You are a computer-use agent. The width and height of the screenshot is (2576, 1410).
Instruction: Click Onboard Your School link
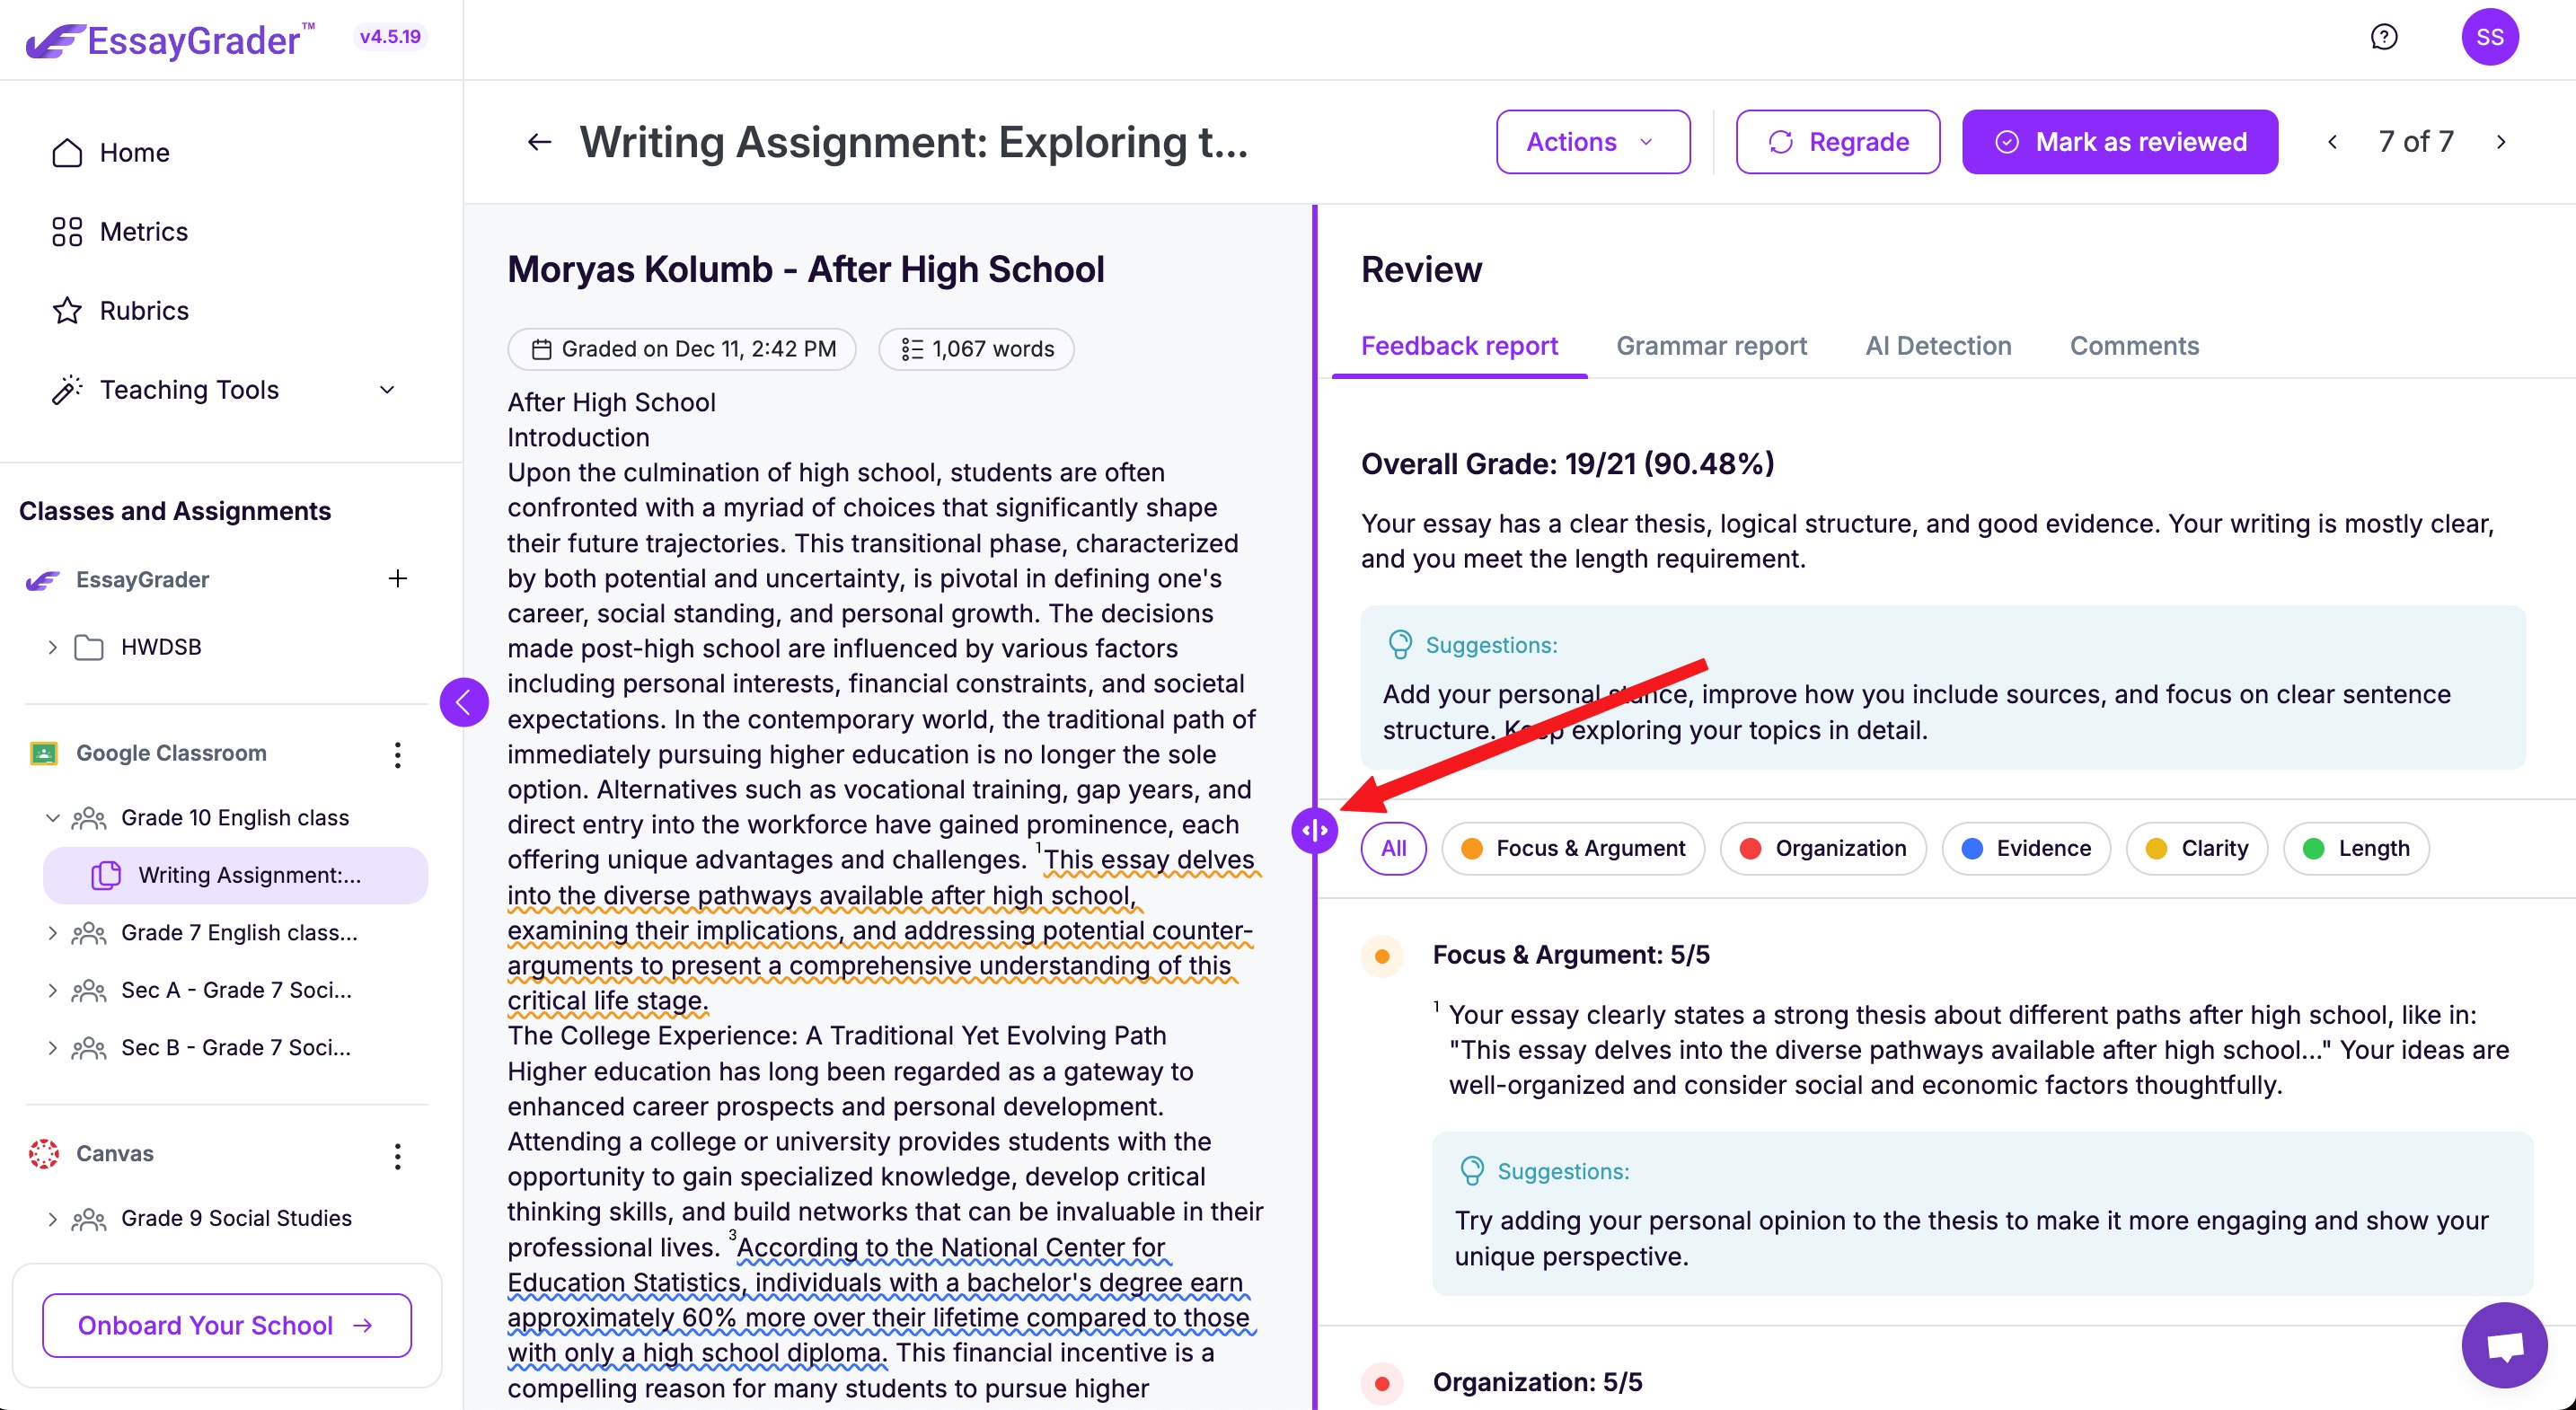(x=227, y=1325)
